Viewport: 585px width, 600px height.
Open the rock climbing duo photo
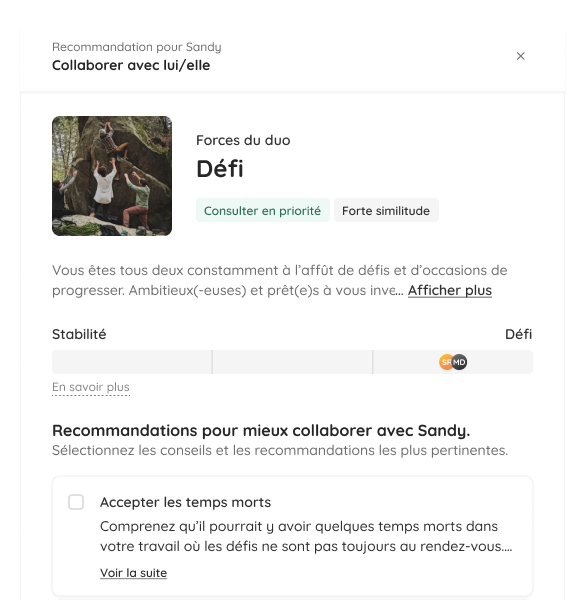[x=112, y=176]
